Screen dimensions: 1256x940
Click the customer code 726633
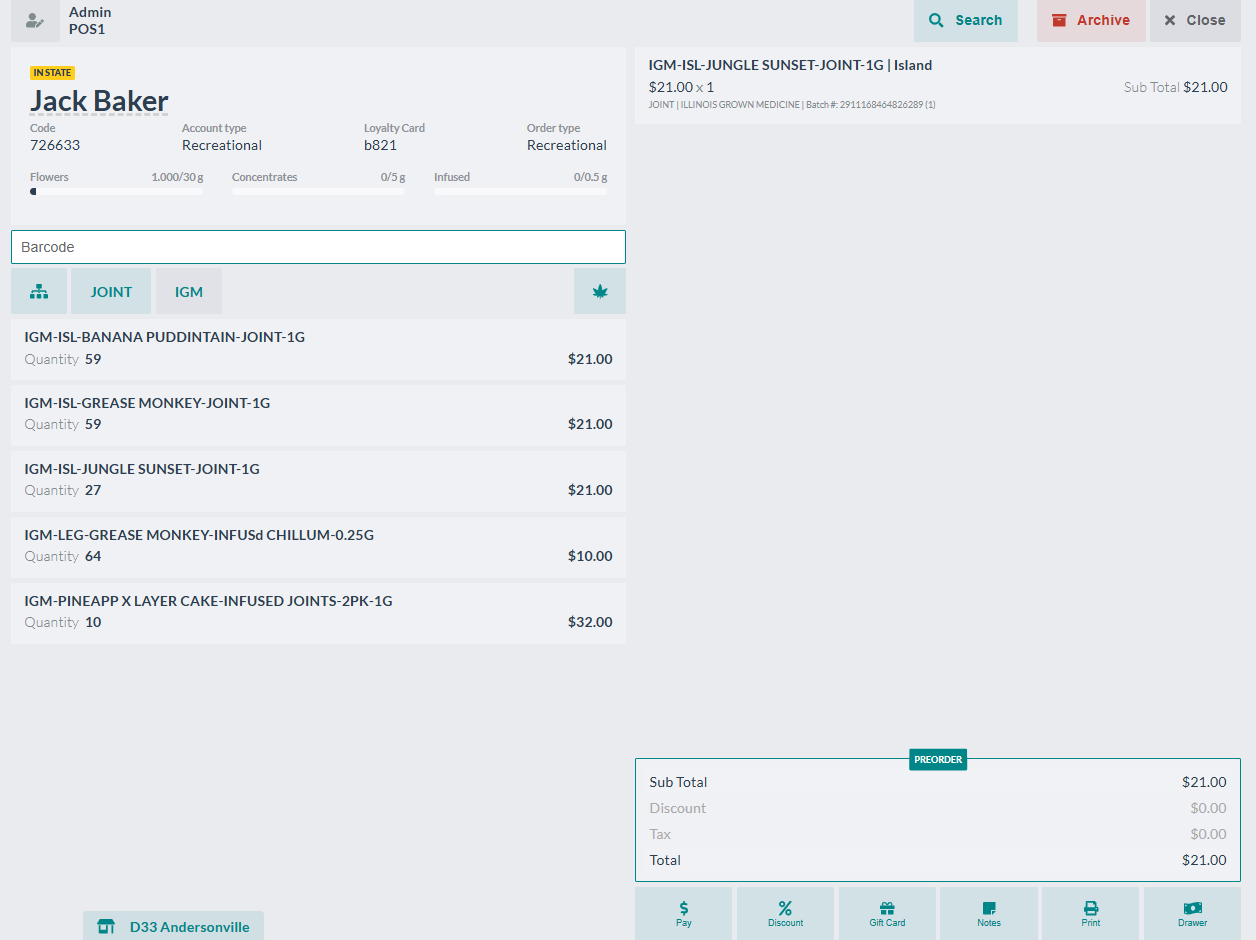coord(55,145)
